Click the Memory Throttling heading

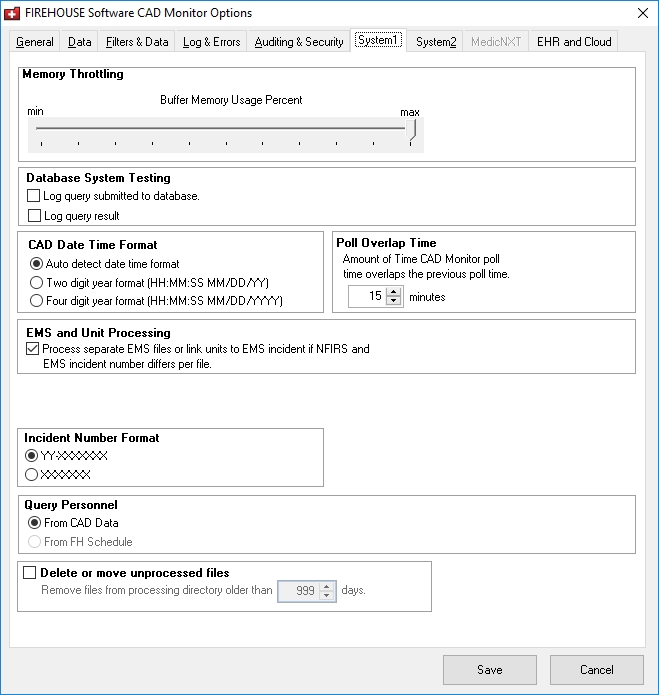click(x=73, y=74)
